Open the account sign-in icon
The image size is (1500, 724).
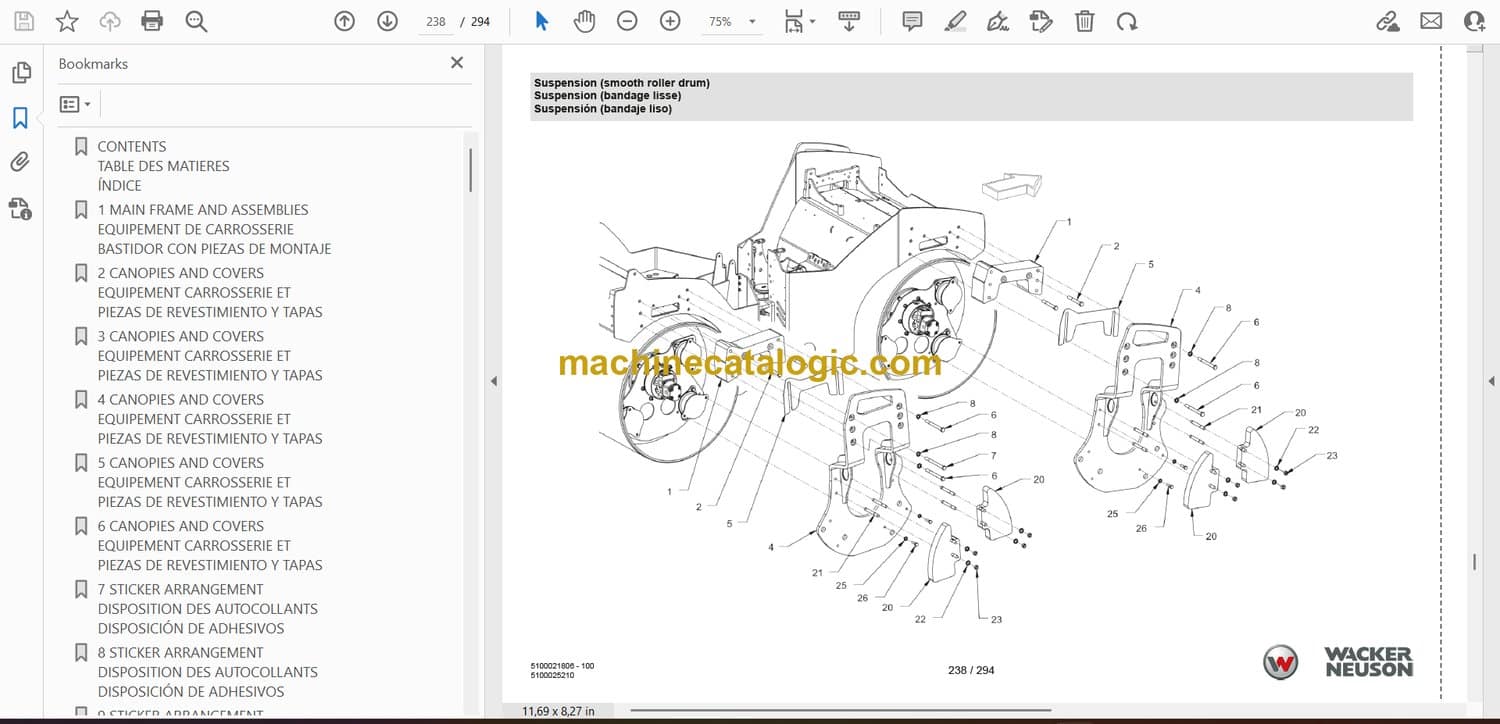(x=1474, y=21)
